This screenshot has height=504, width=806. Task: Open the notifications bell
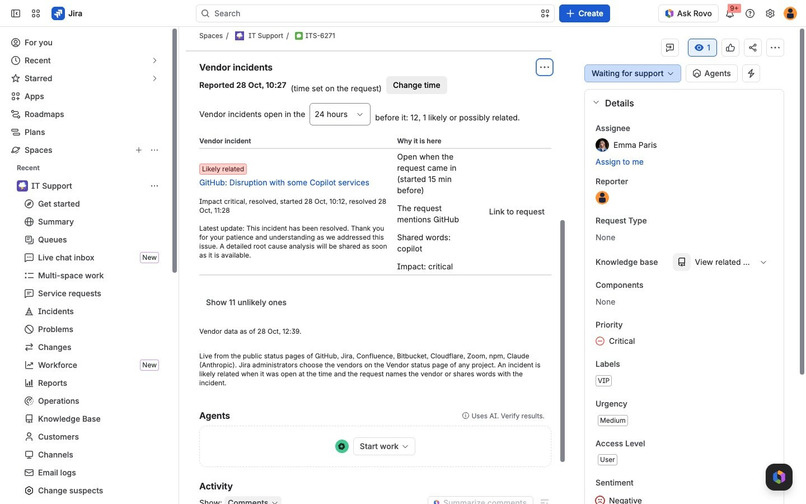(730, 13)
